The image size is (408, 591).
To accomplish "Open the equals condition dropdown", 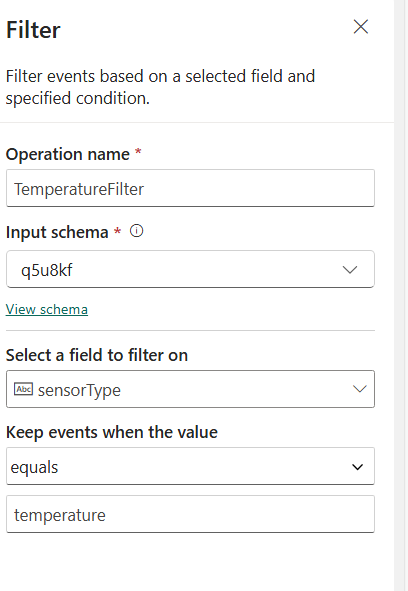I will [190, 466].
